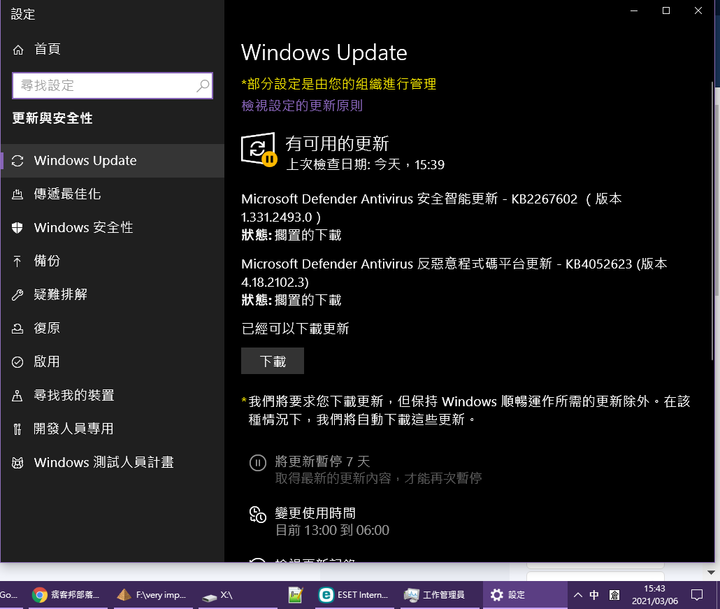Click the checkmark icon for 啟用
Screen dimensions: 720x609
click(17, 362)
